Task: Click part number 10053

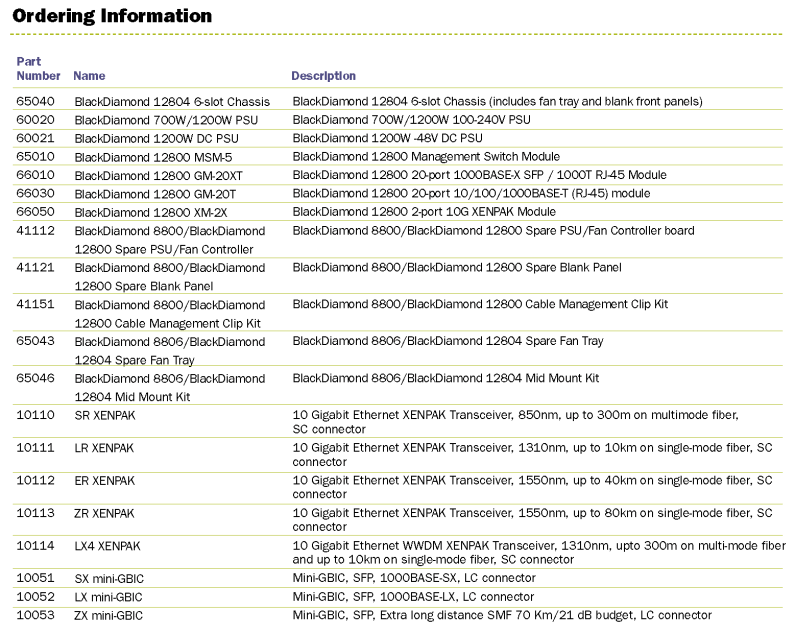Action: 35,615
